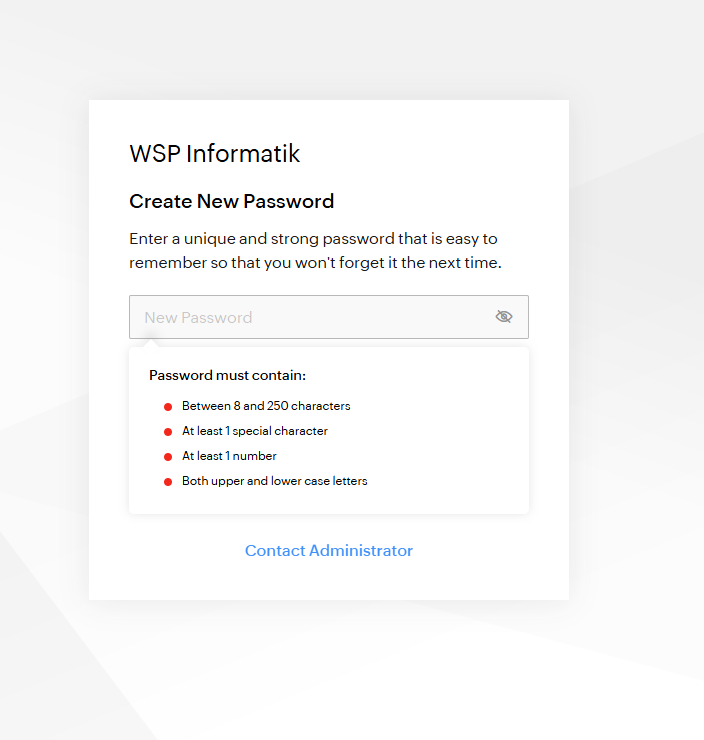Click the "Password must contain:" label
This screenshot has height=740, width=704.
227,376
